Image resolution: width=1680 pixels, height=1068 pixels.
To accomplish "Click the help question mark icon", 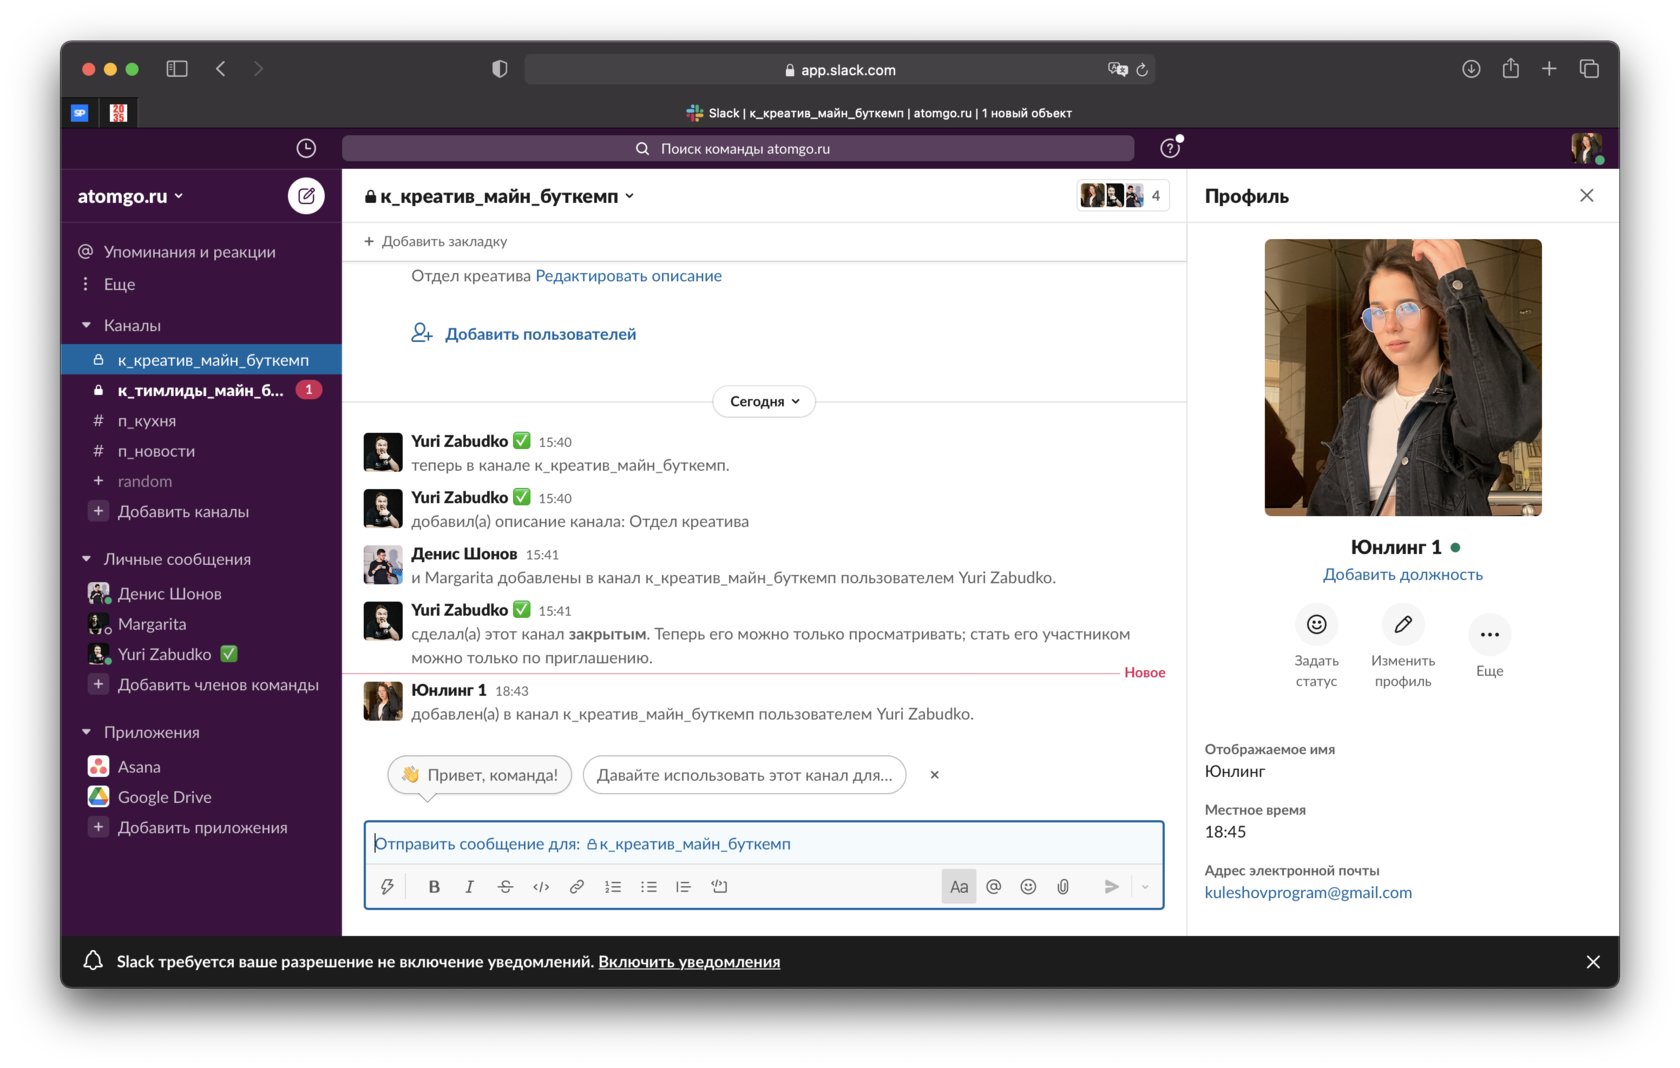I will coord(1170,148).
